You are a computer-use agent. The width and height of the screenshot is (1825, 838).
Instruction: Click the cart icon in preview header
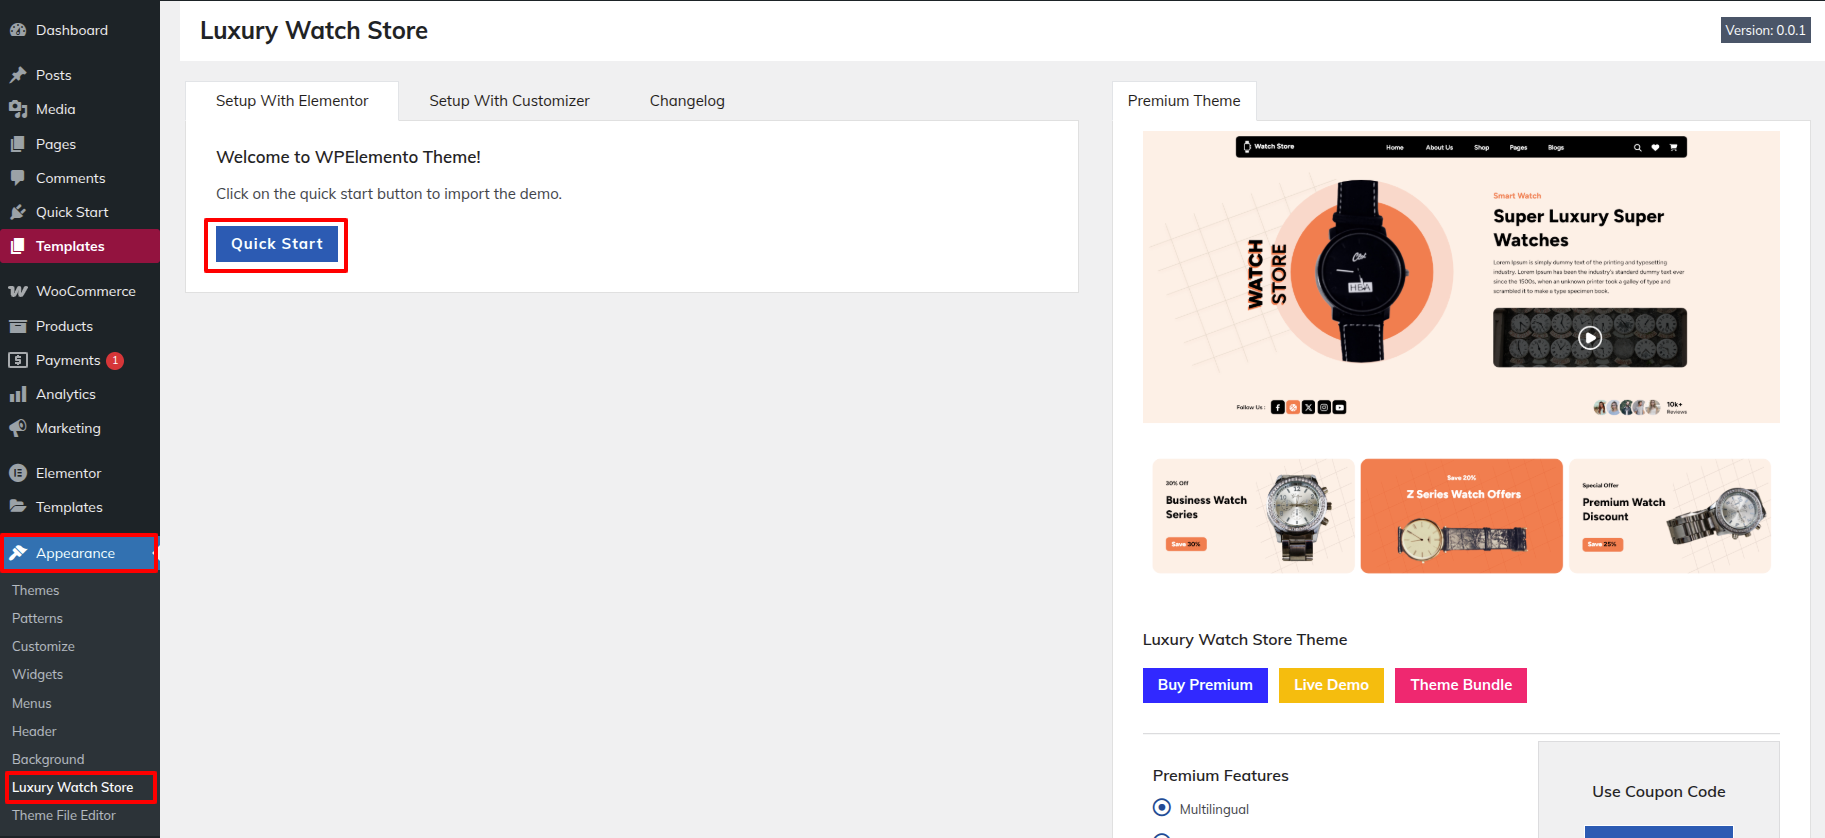pyautogui.click(x=1673, y=147)
